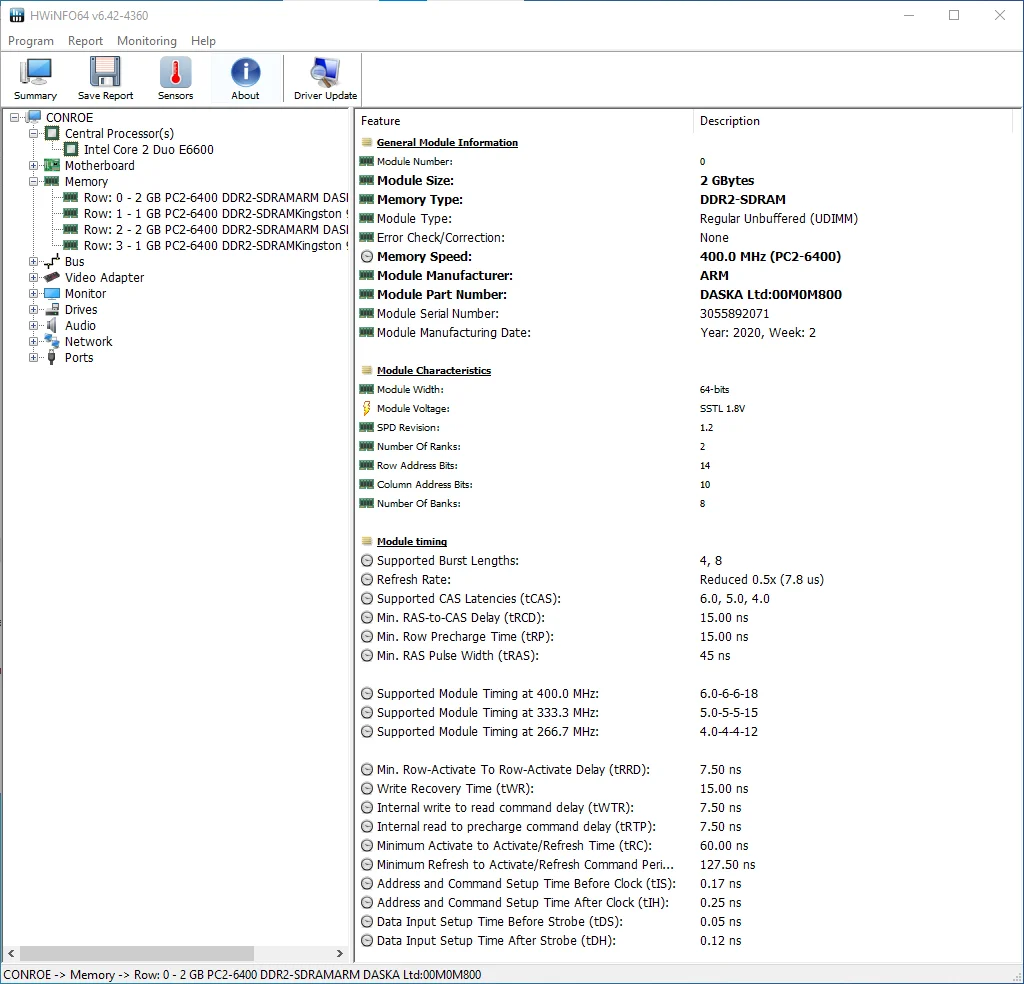Click the Module timing folder icon

367,541
